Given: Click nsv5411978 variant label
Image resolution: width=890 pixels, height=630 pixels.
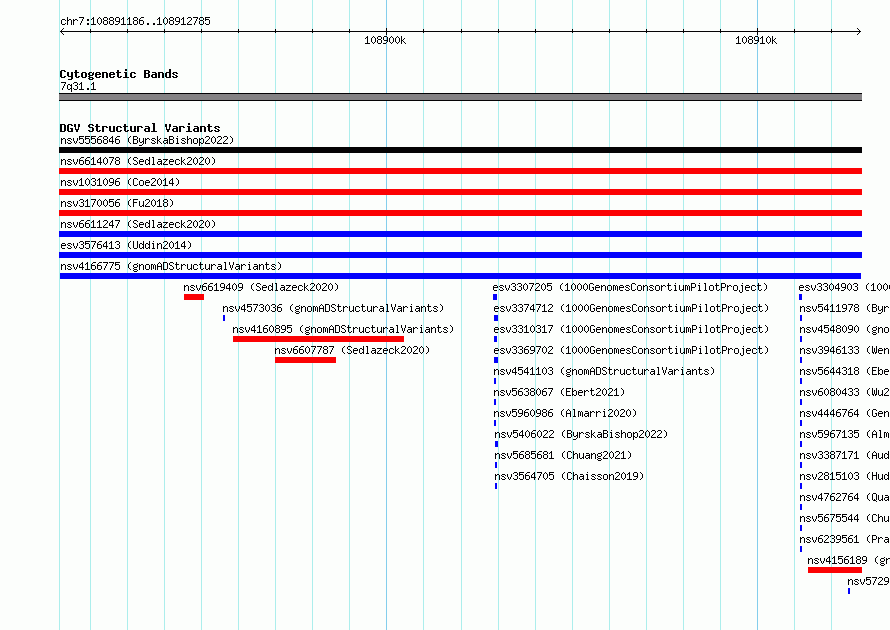Looking at the screenshot, I should click(x=844, y=308).
